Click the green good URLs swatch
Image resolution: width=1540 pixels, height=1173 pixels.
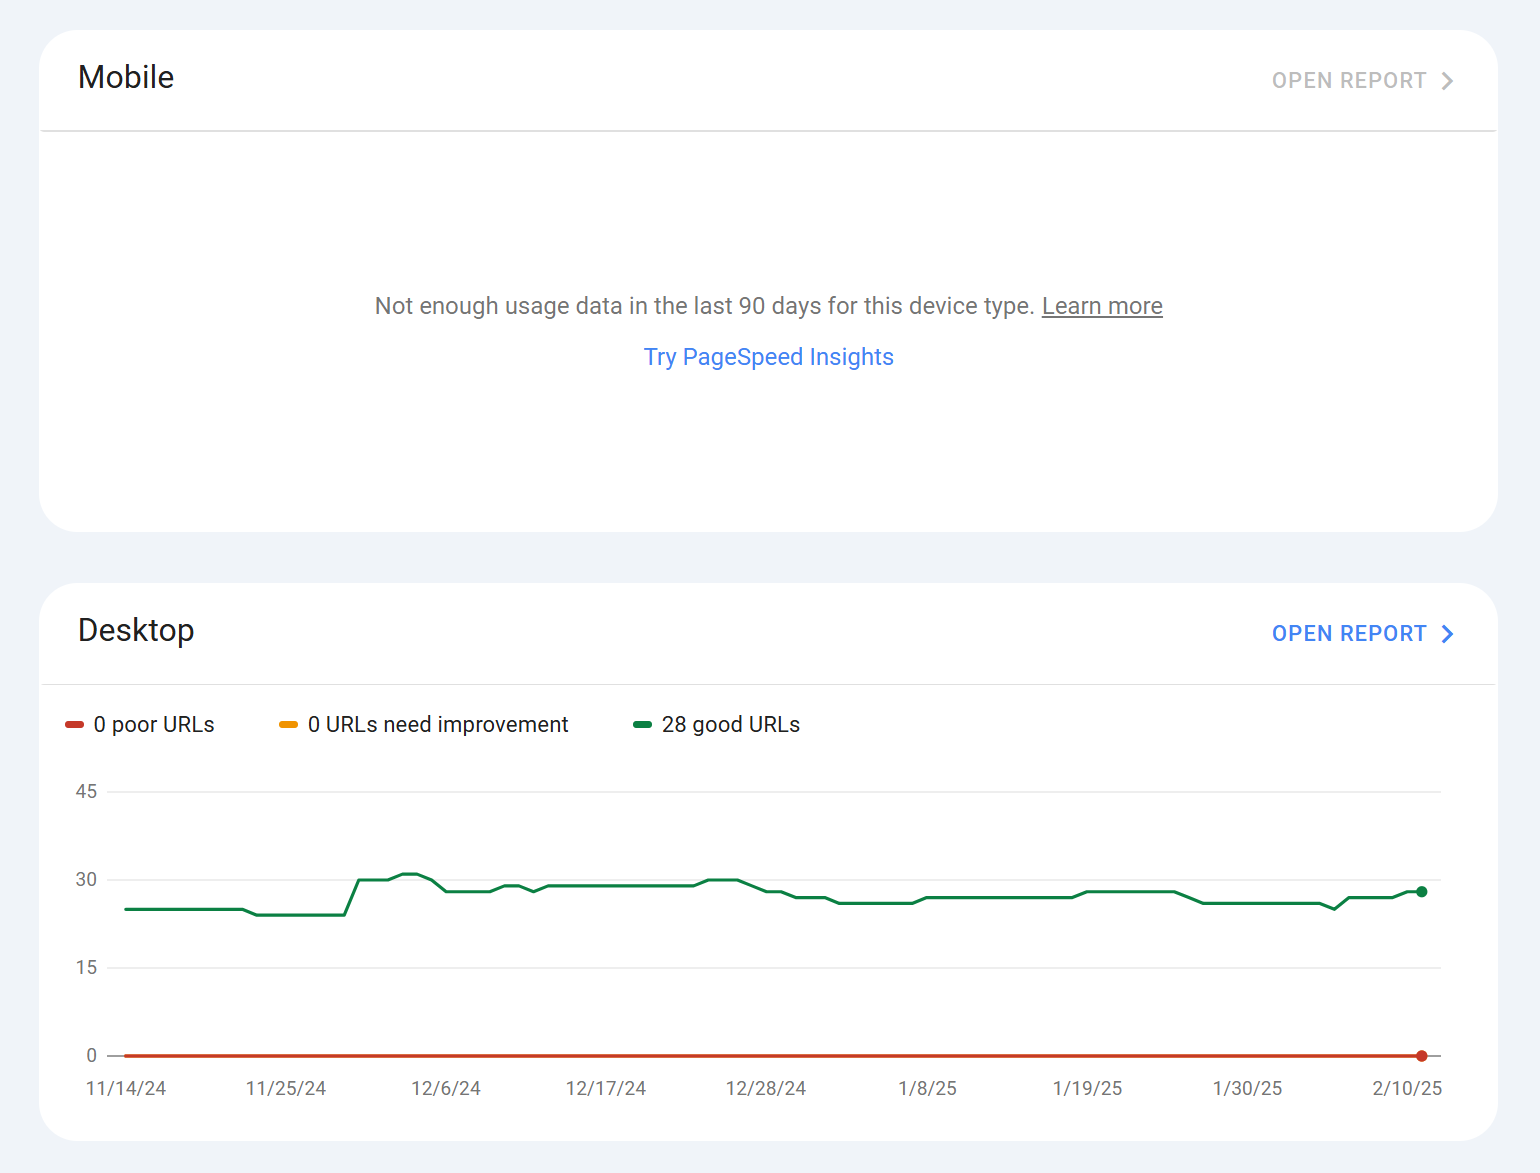point(642,725)
